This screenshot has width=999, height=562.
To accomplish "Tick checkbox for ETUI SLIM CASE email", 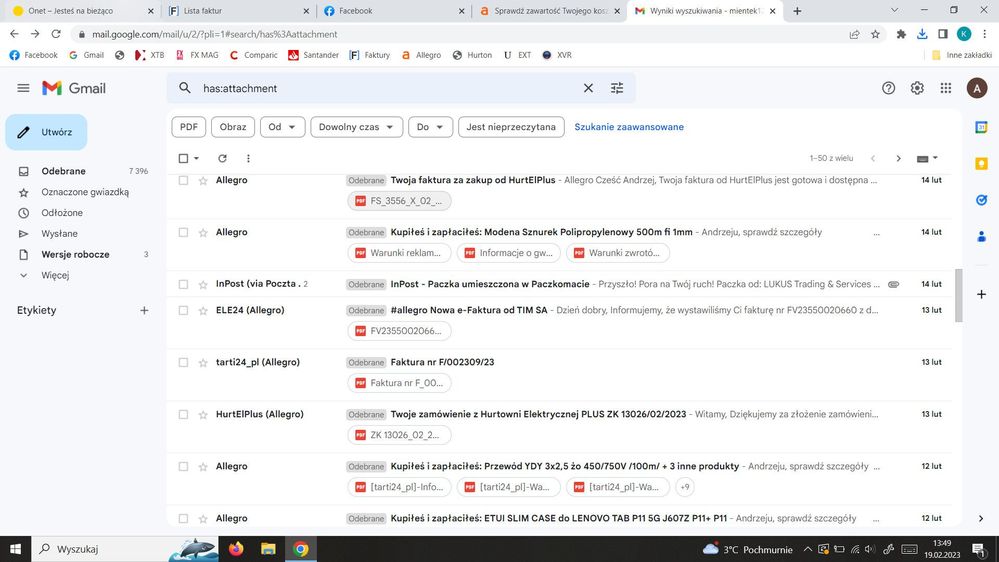I will [x=183, y=519].
